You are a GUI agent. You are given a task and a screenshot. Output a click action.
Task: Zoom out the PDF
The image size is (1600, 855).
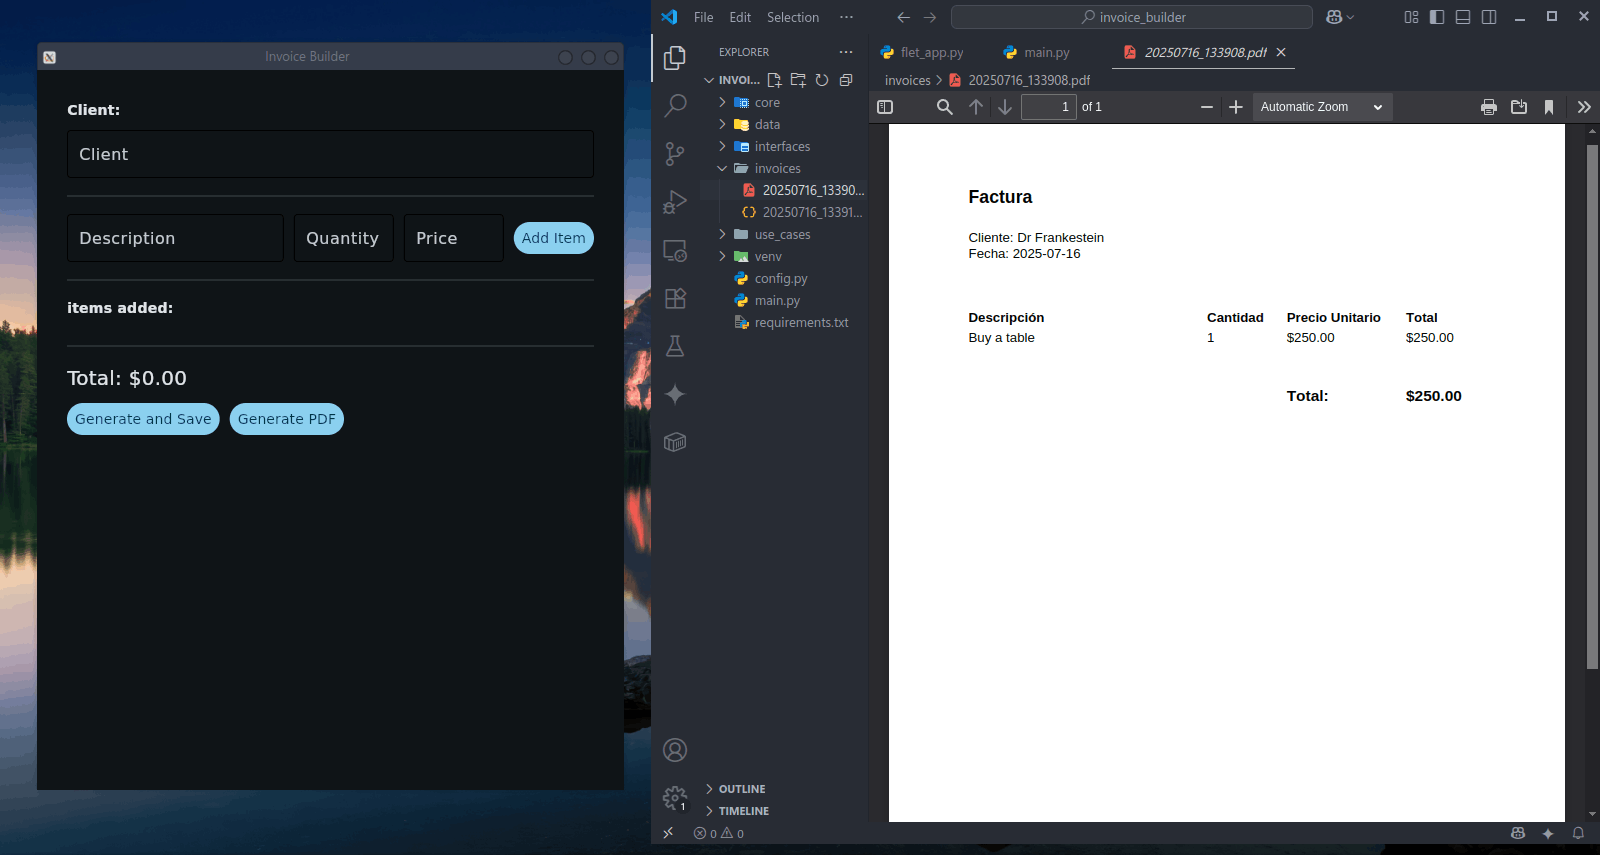tap(1207, 107)
